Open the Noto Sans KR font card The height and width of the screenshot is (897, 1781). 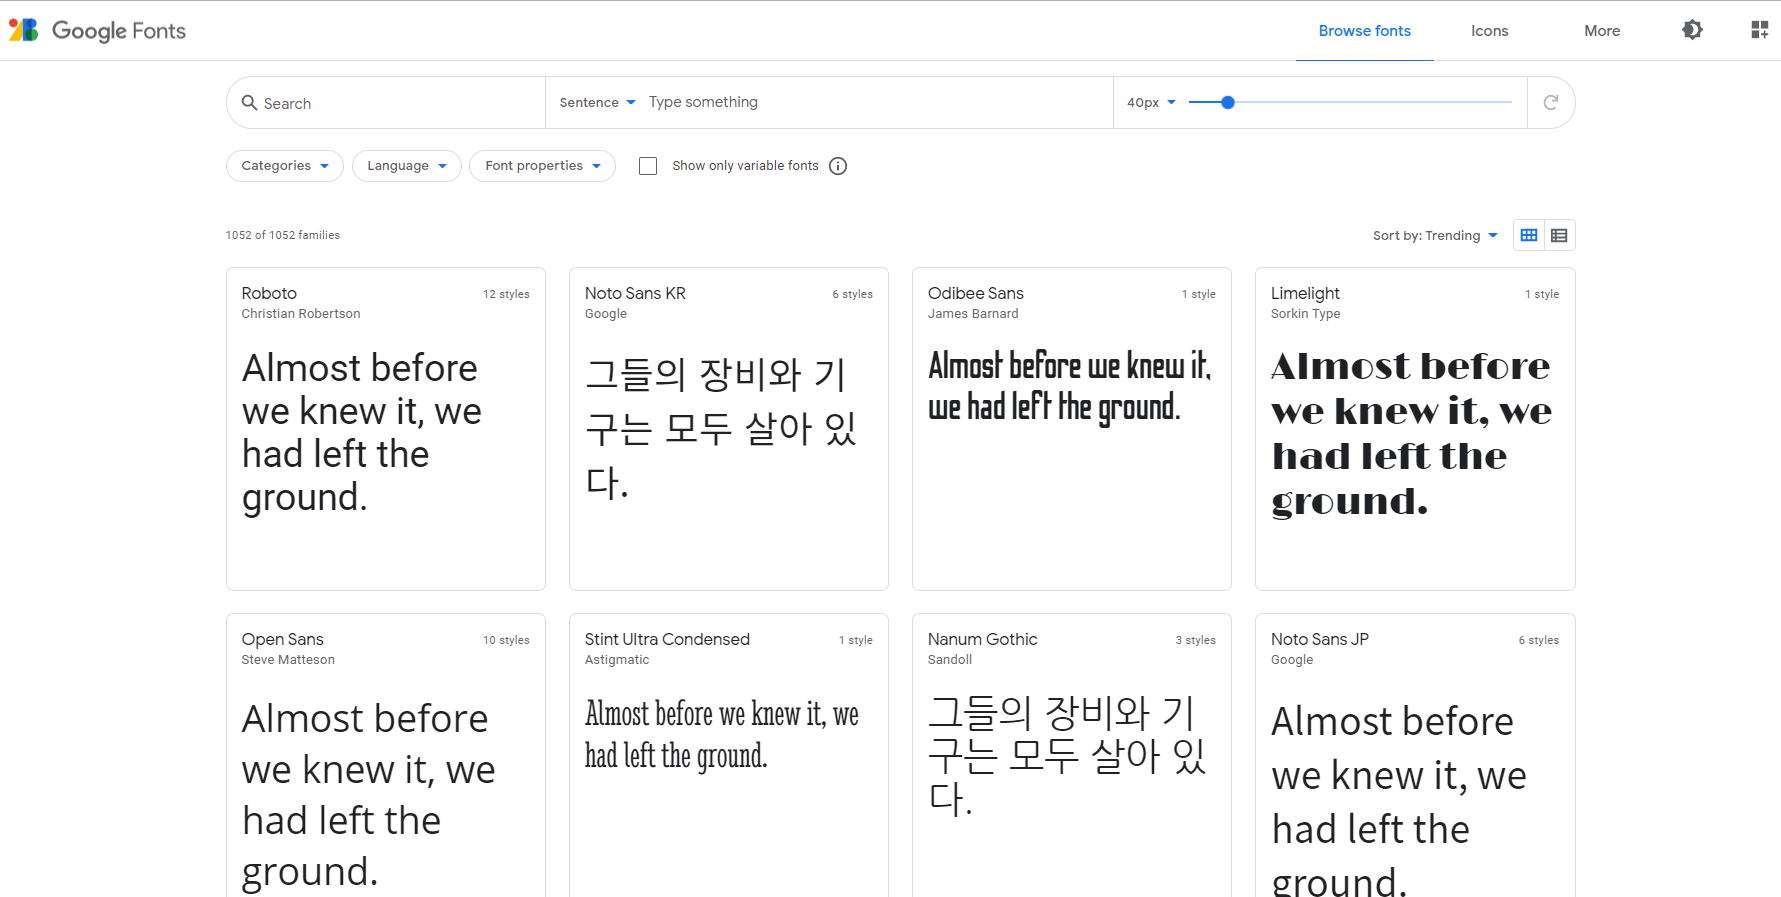coord(729,429)
